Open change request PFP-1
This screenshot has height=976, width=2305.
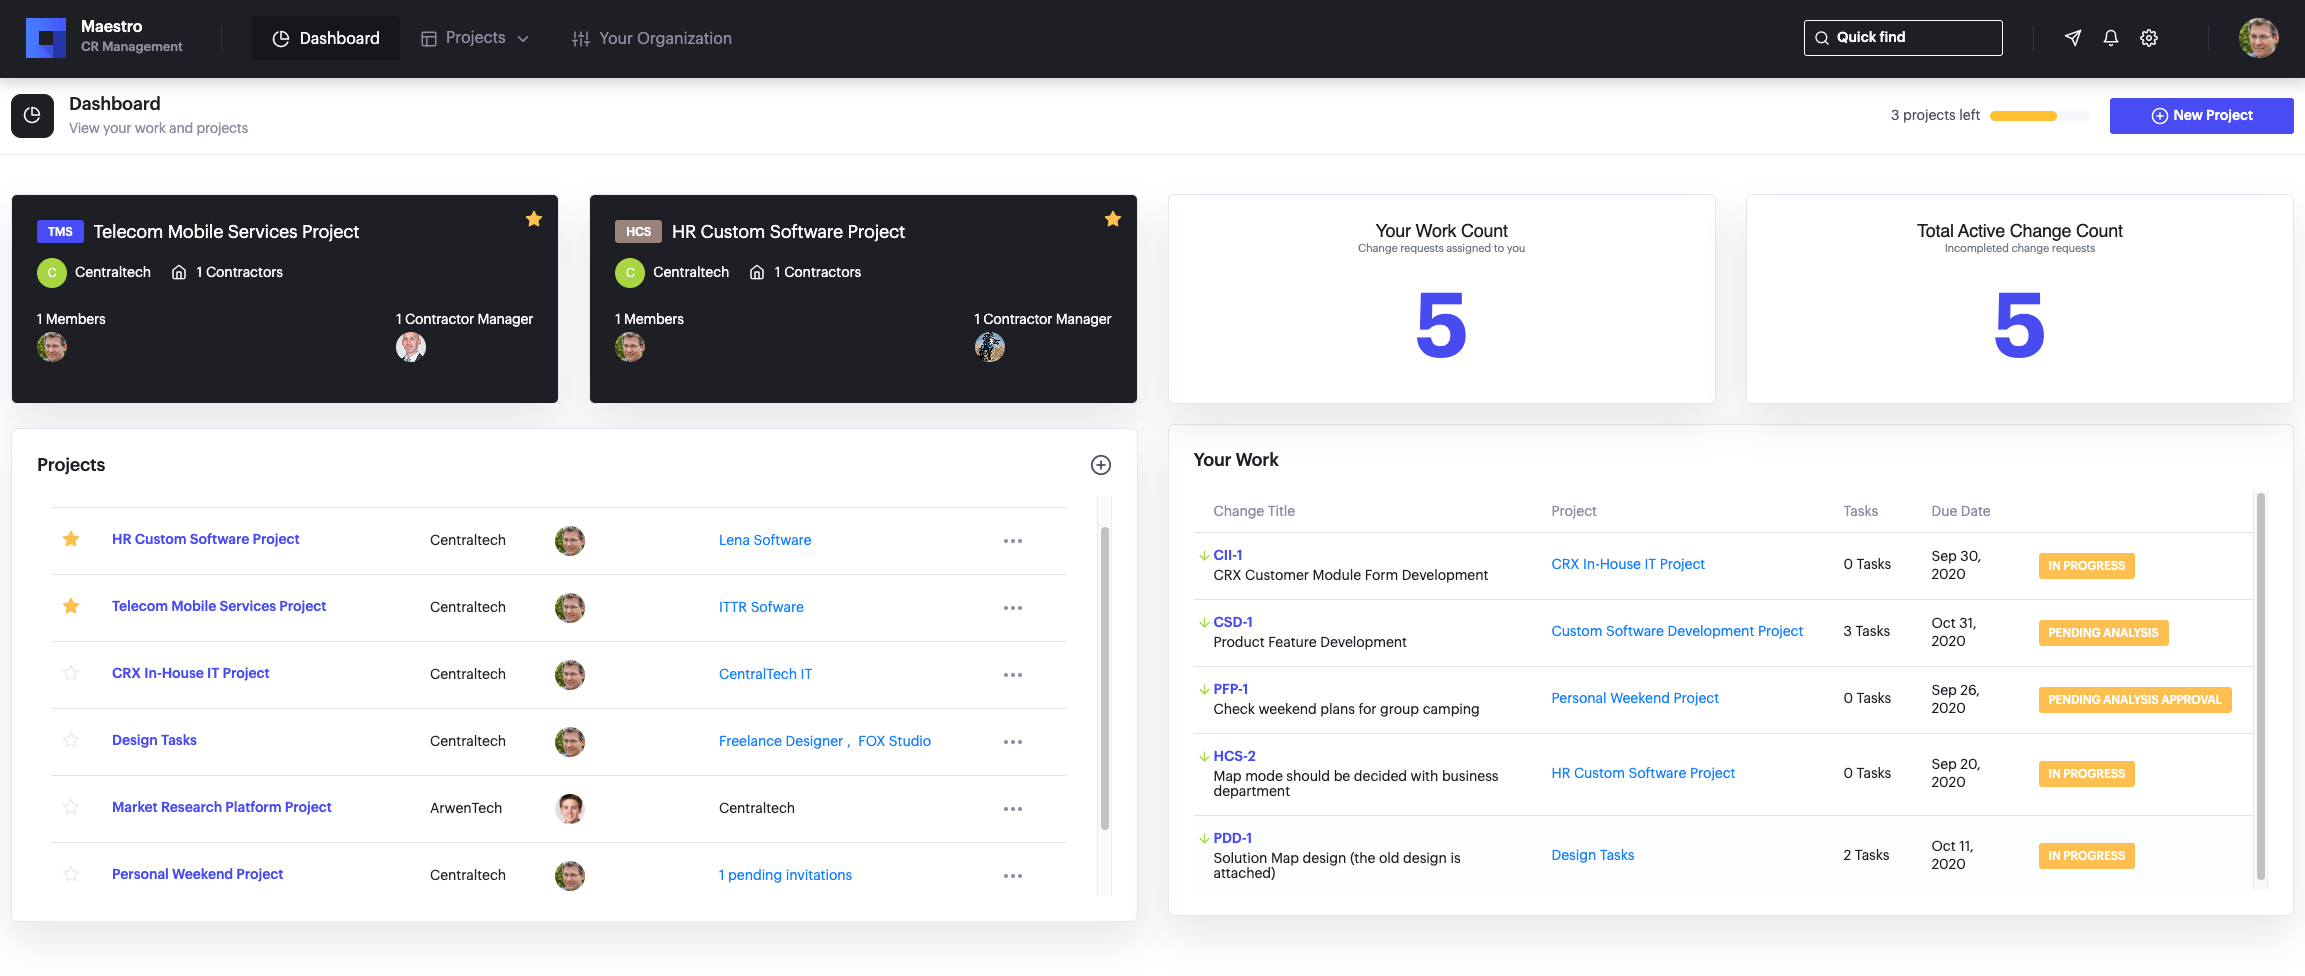click(x=1231, y=689)
